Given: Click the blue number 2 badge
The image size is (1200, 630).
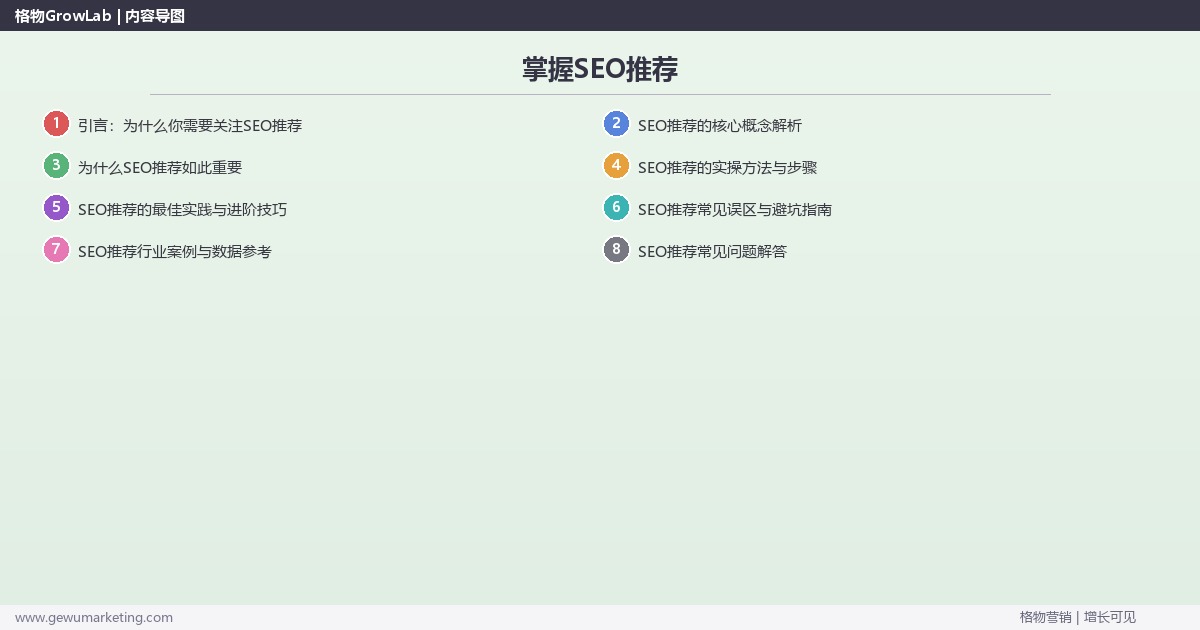Looking at the screenshot, I should 616,124.
